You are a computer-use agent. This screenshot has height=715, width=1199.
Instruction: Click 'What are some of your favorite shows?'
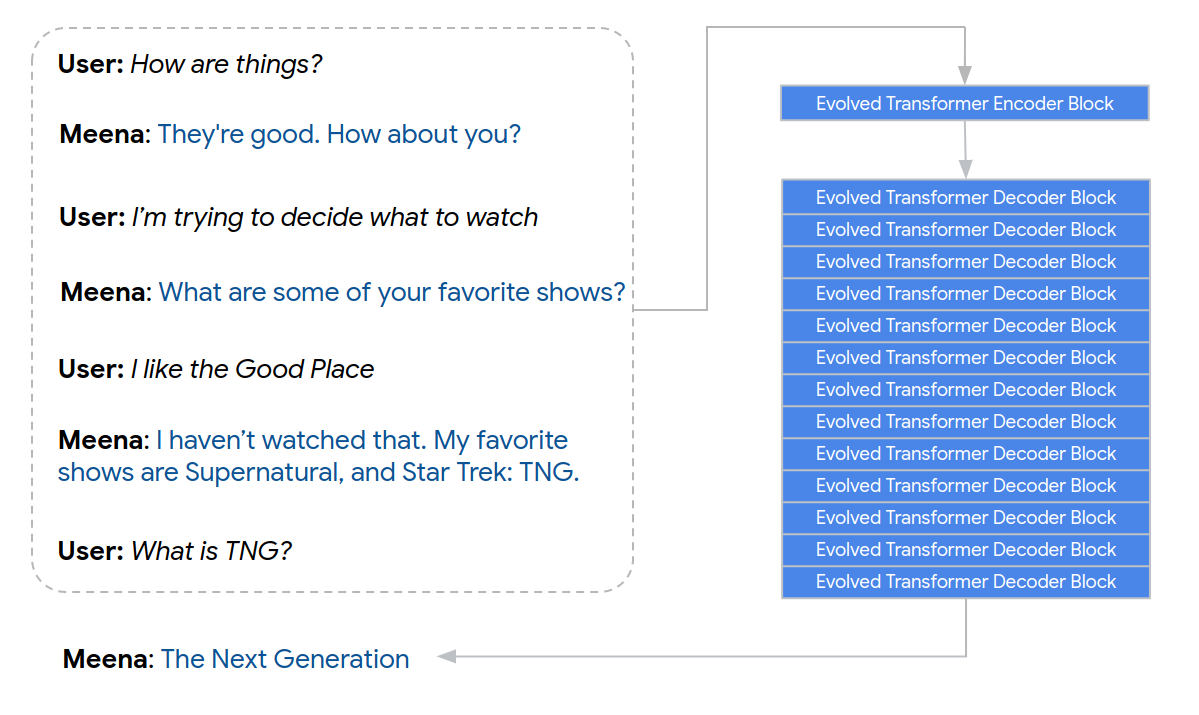coord(391,292)
